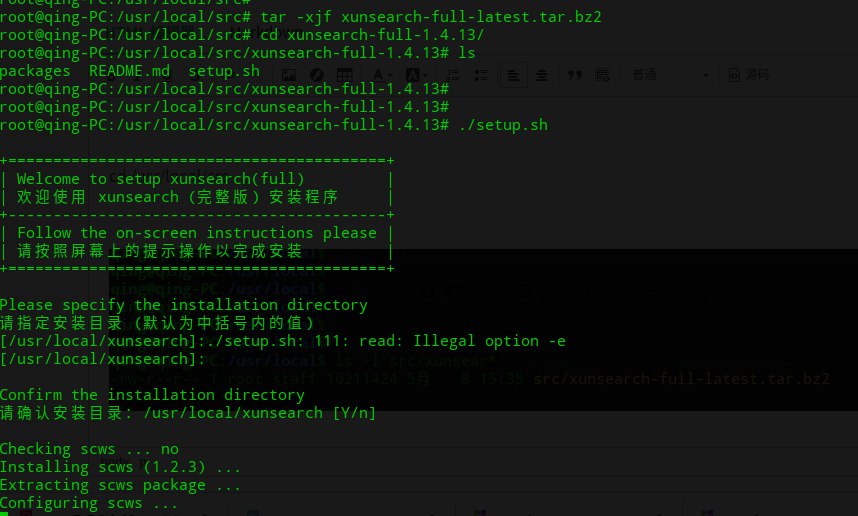The image size is (858, 516).
Task: Toggle left text alignment
Action: pos(514,75)
